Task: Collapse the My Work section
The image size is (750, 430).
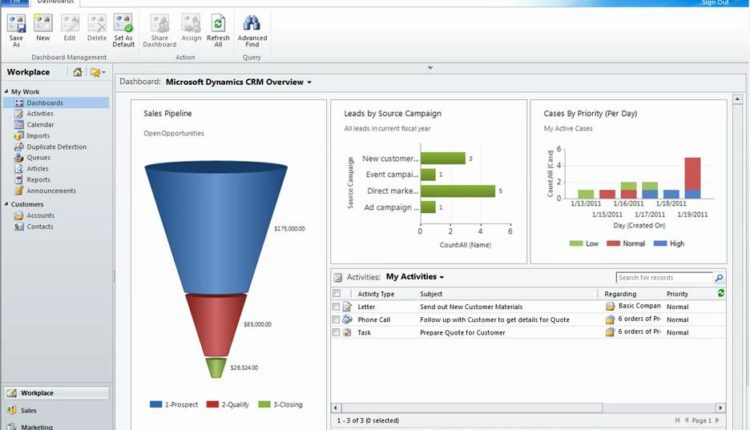Action: click(6, 92)
